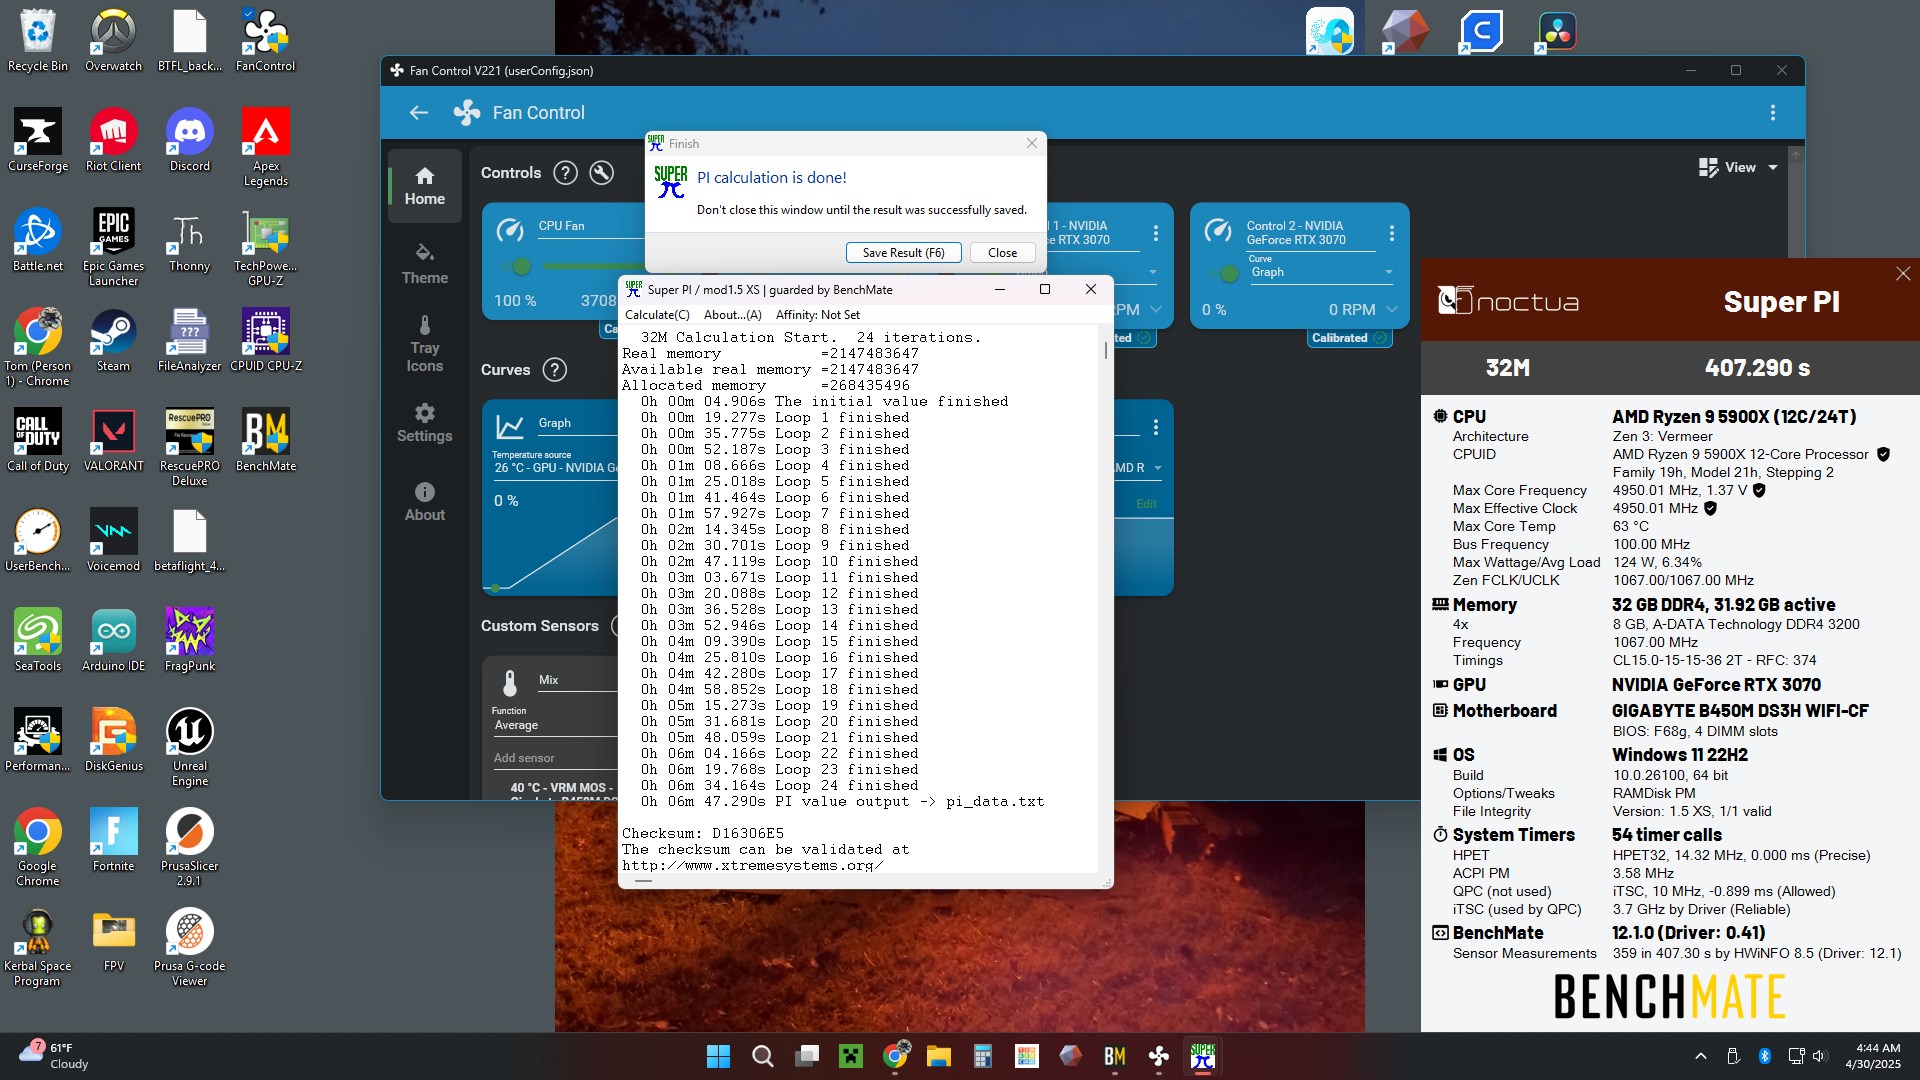
Task: Click the back arrow in Fan Control header
Action: click(419, 113)
